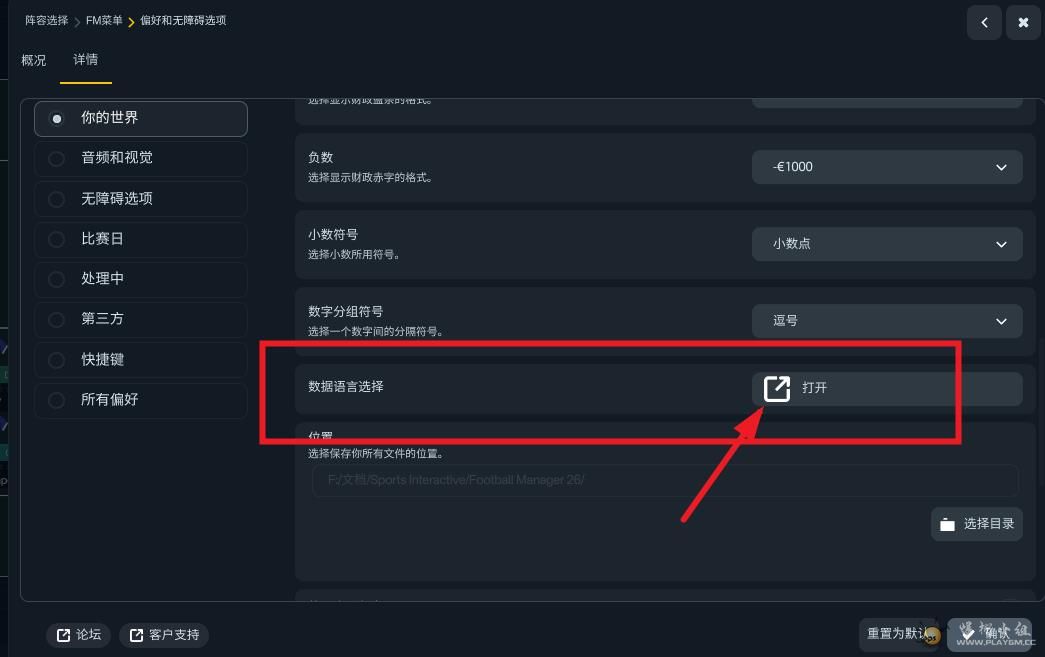Click the 重置为默认 button
The height and width of the screenshot is (657, 1045).
click(x=897, y=634)
